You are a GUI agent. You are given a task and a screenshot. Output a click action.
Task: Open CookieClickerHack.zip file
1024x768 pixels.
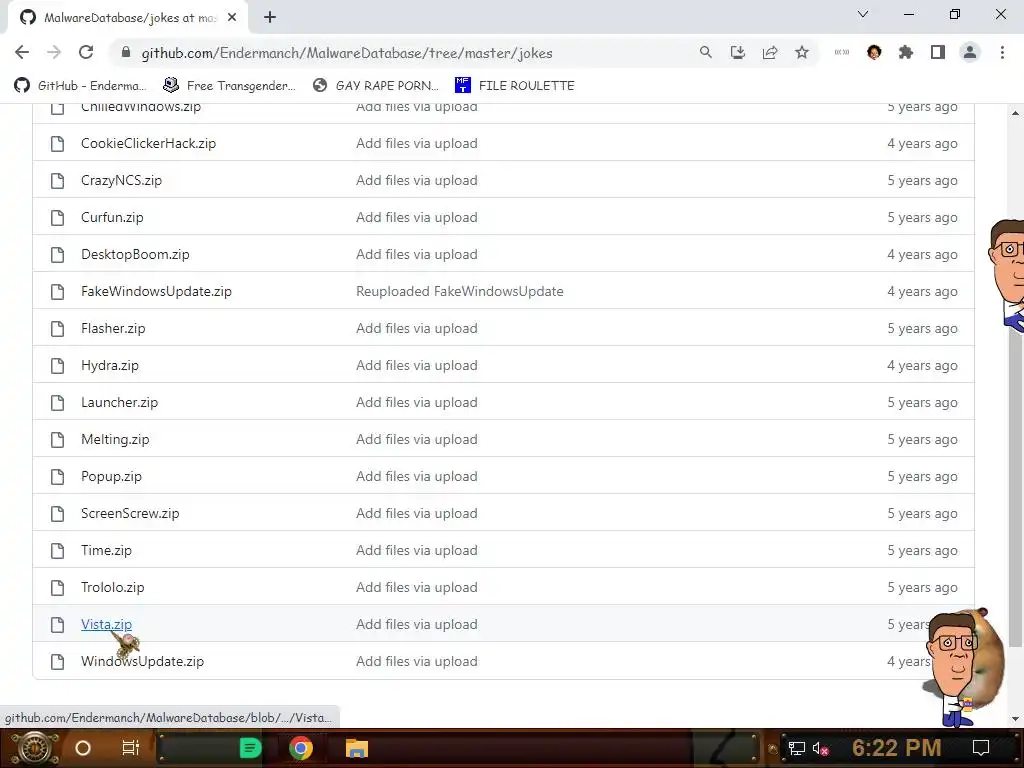pos(148,144)
